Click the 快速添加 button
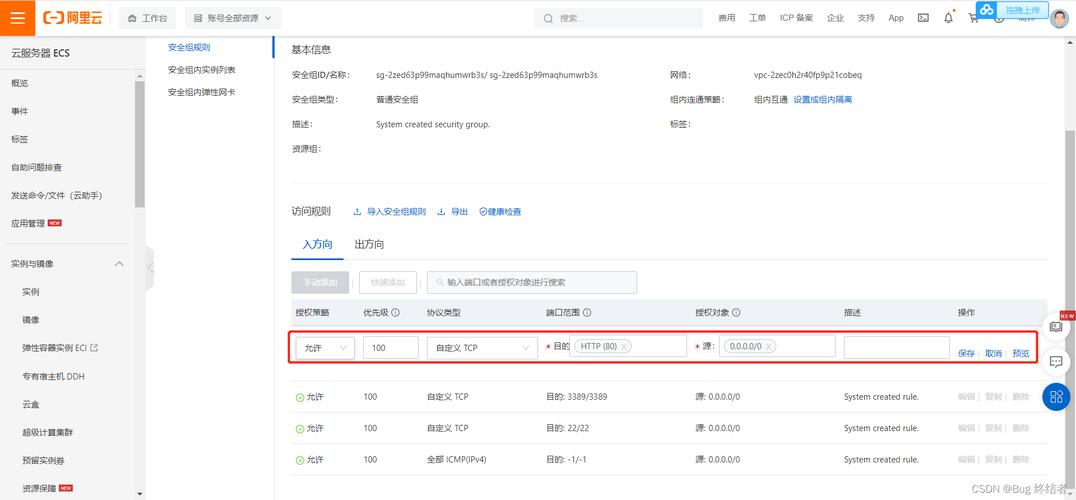 388,282
